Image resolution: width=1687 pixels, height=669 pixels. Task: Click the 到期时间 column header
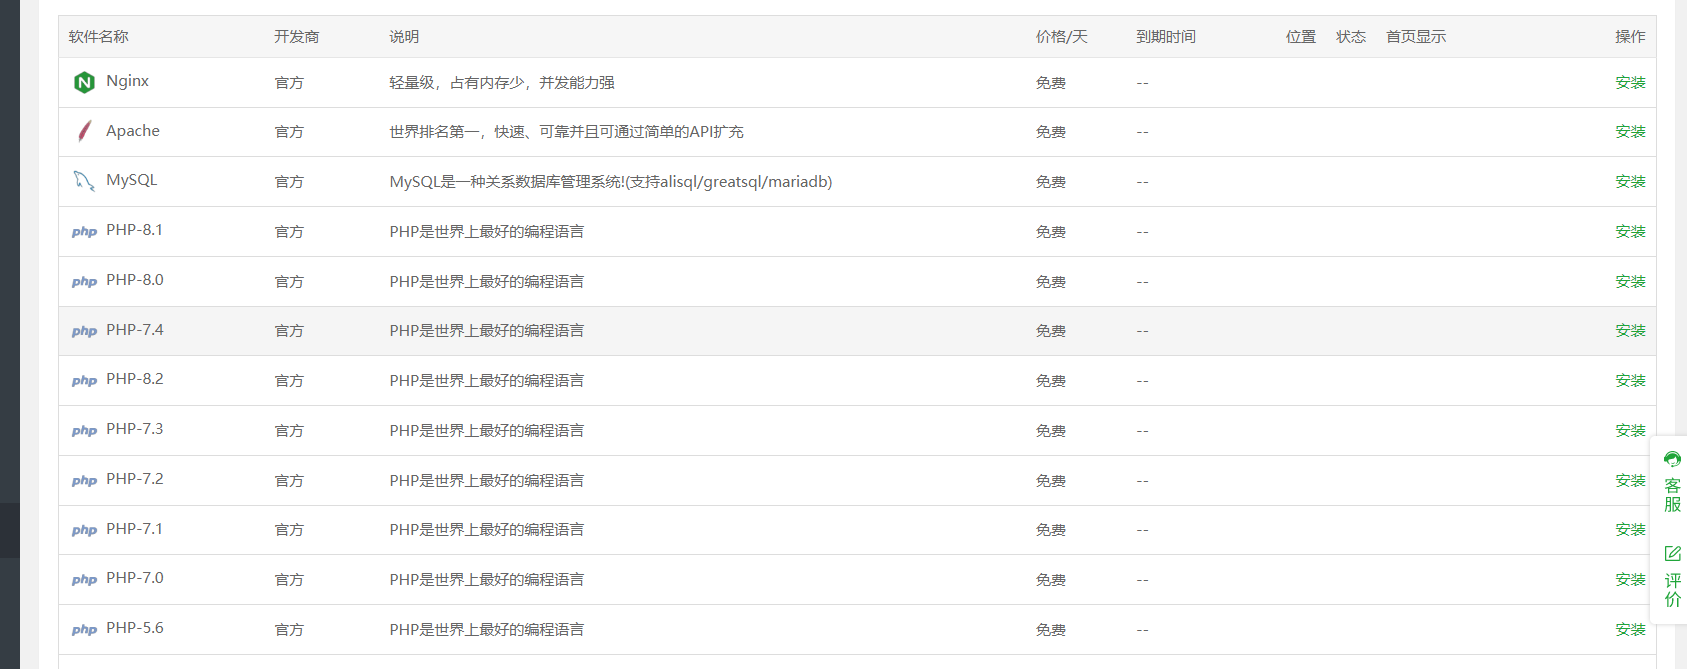point(1166,37)
